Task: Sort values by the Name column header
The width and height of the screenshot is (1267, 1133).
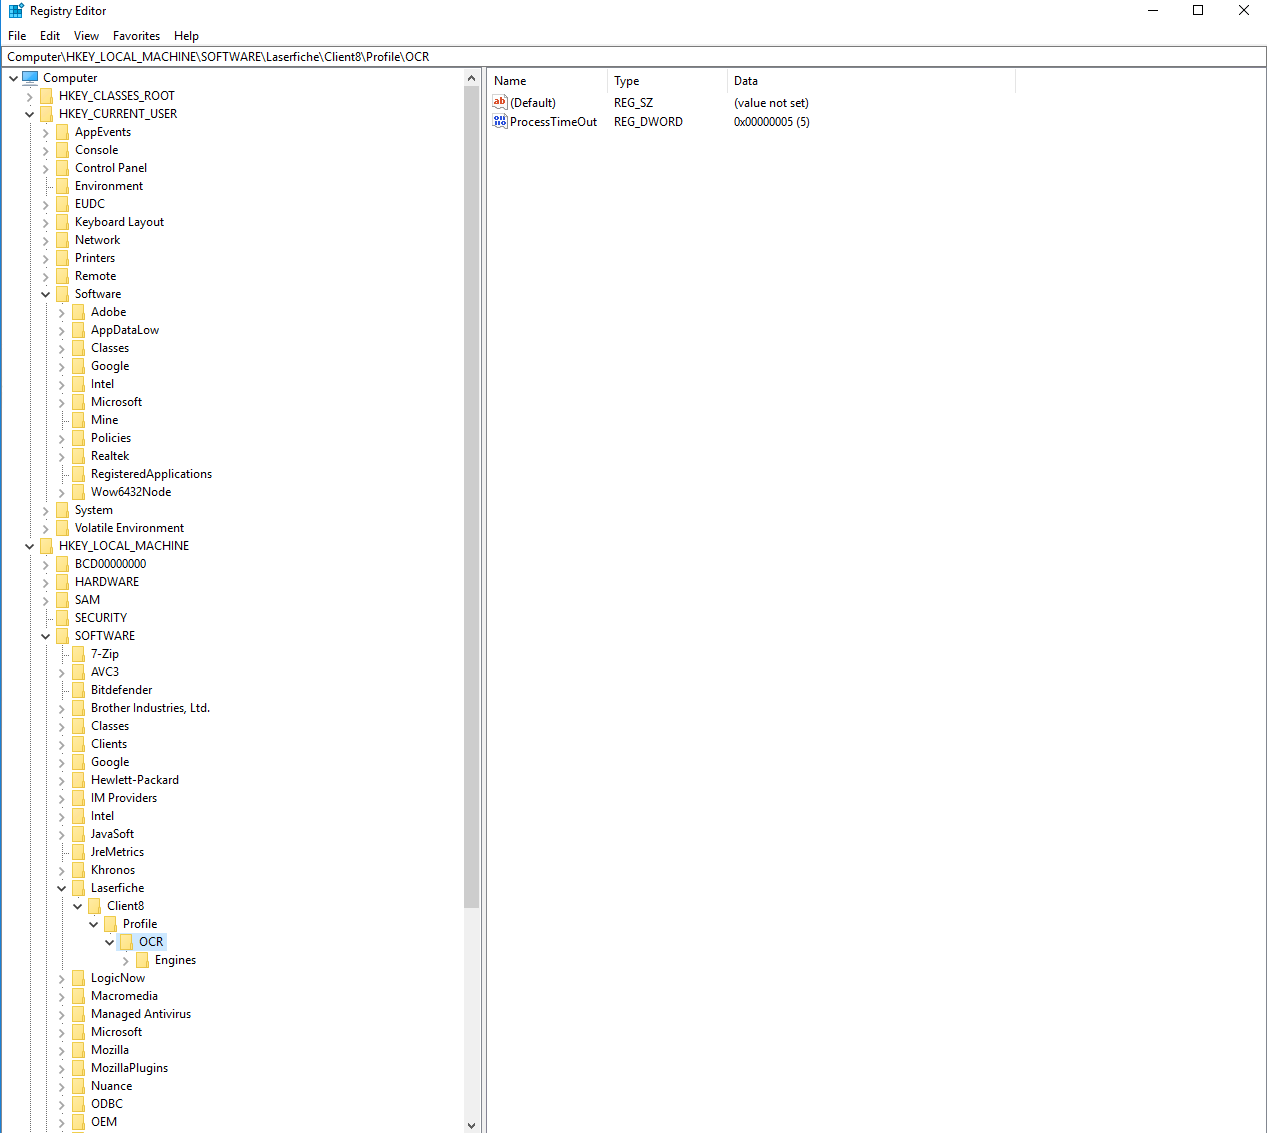Action: click(547, 81)
